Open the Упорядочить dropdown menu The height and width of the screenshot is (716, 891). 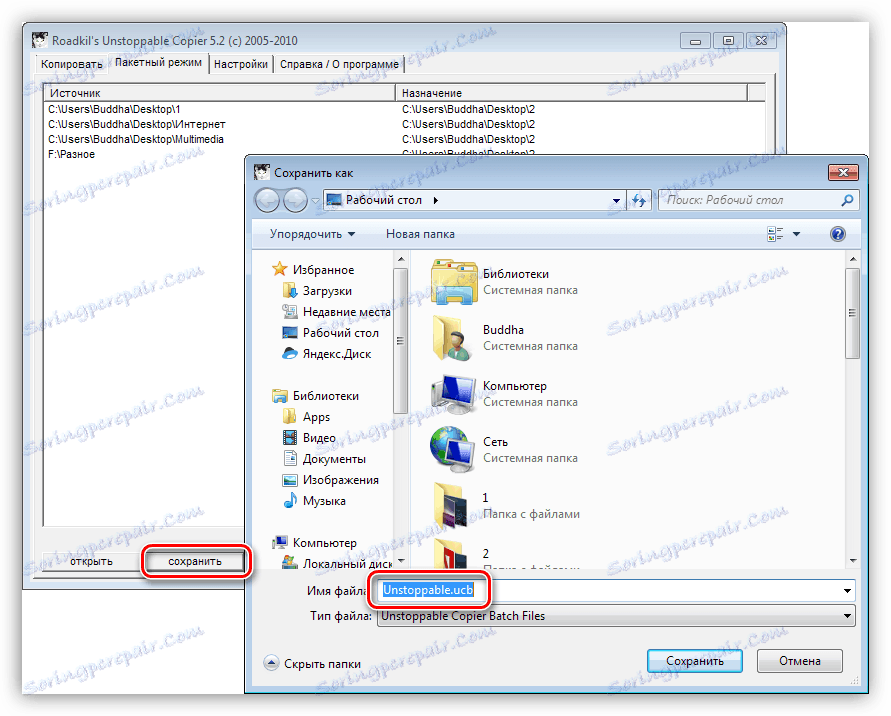312,234
